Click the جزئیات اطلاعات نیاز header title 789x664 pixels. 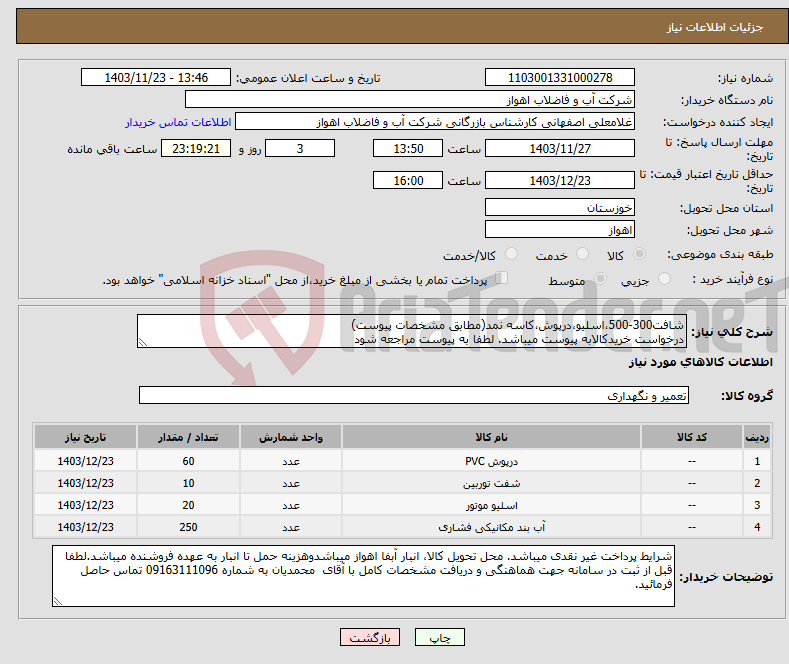[x=715, y=27]
